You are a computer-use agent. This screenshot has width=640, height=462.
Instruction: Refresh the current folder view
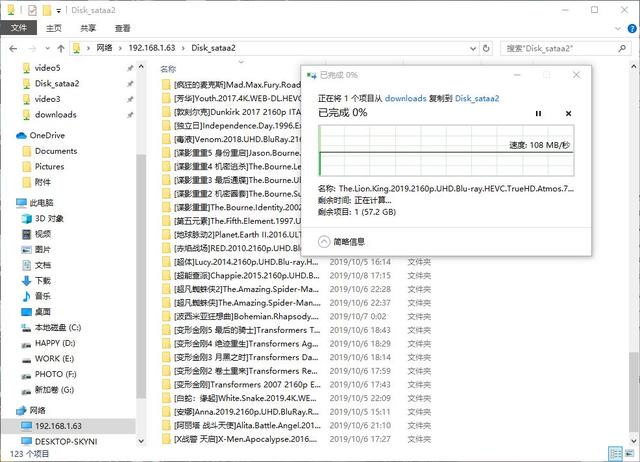coord(486,49)
